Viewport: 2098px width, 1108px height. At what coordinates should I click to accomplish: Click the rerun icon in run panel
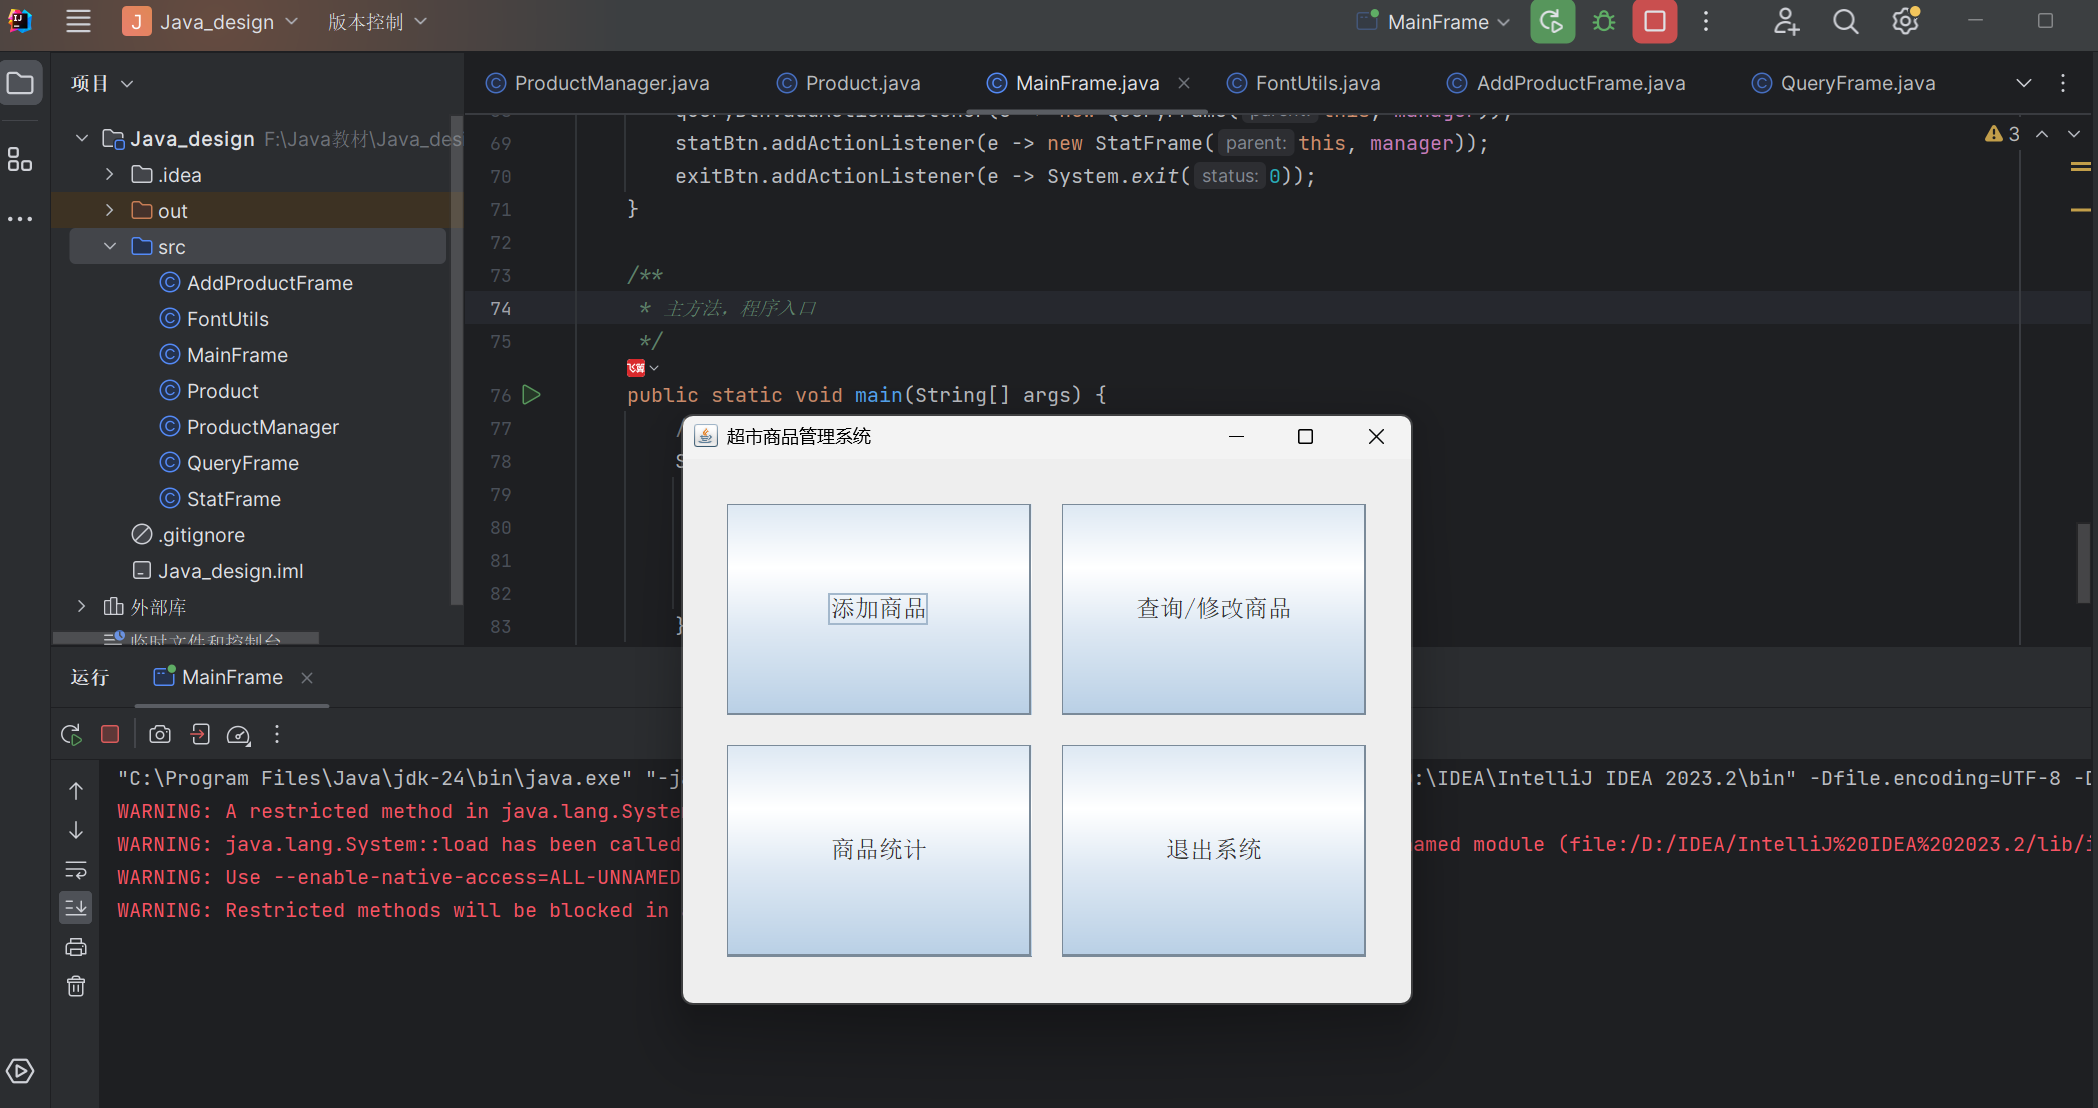pos(71,735)
